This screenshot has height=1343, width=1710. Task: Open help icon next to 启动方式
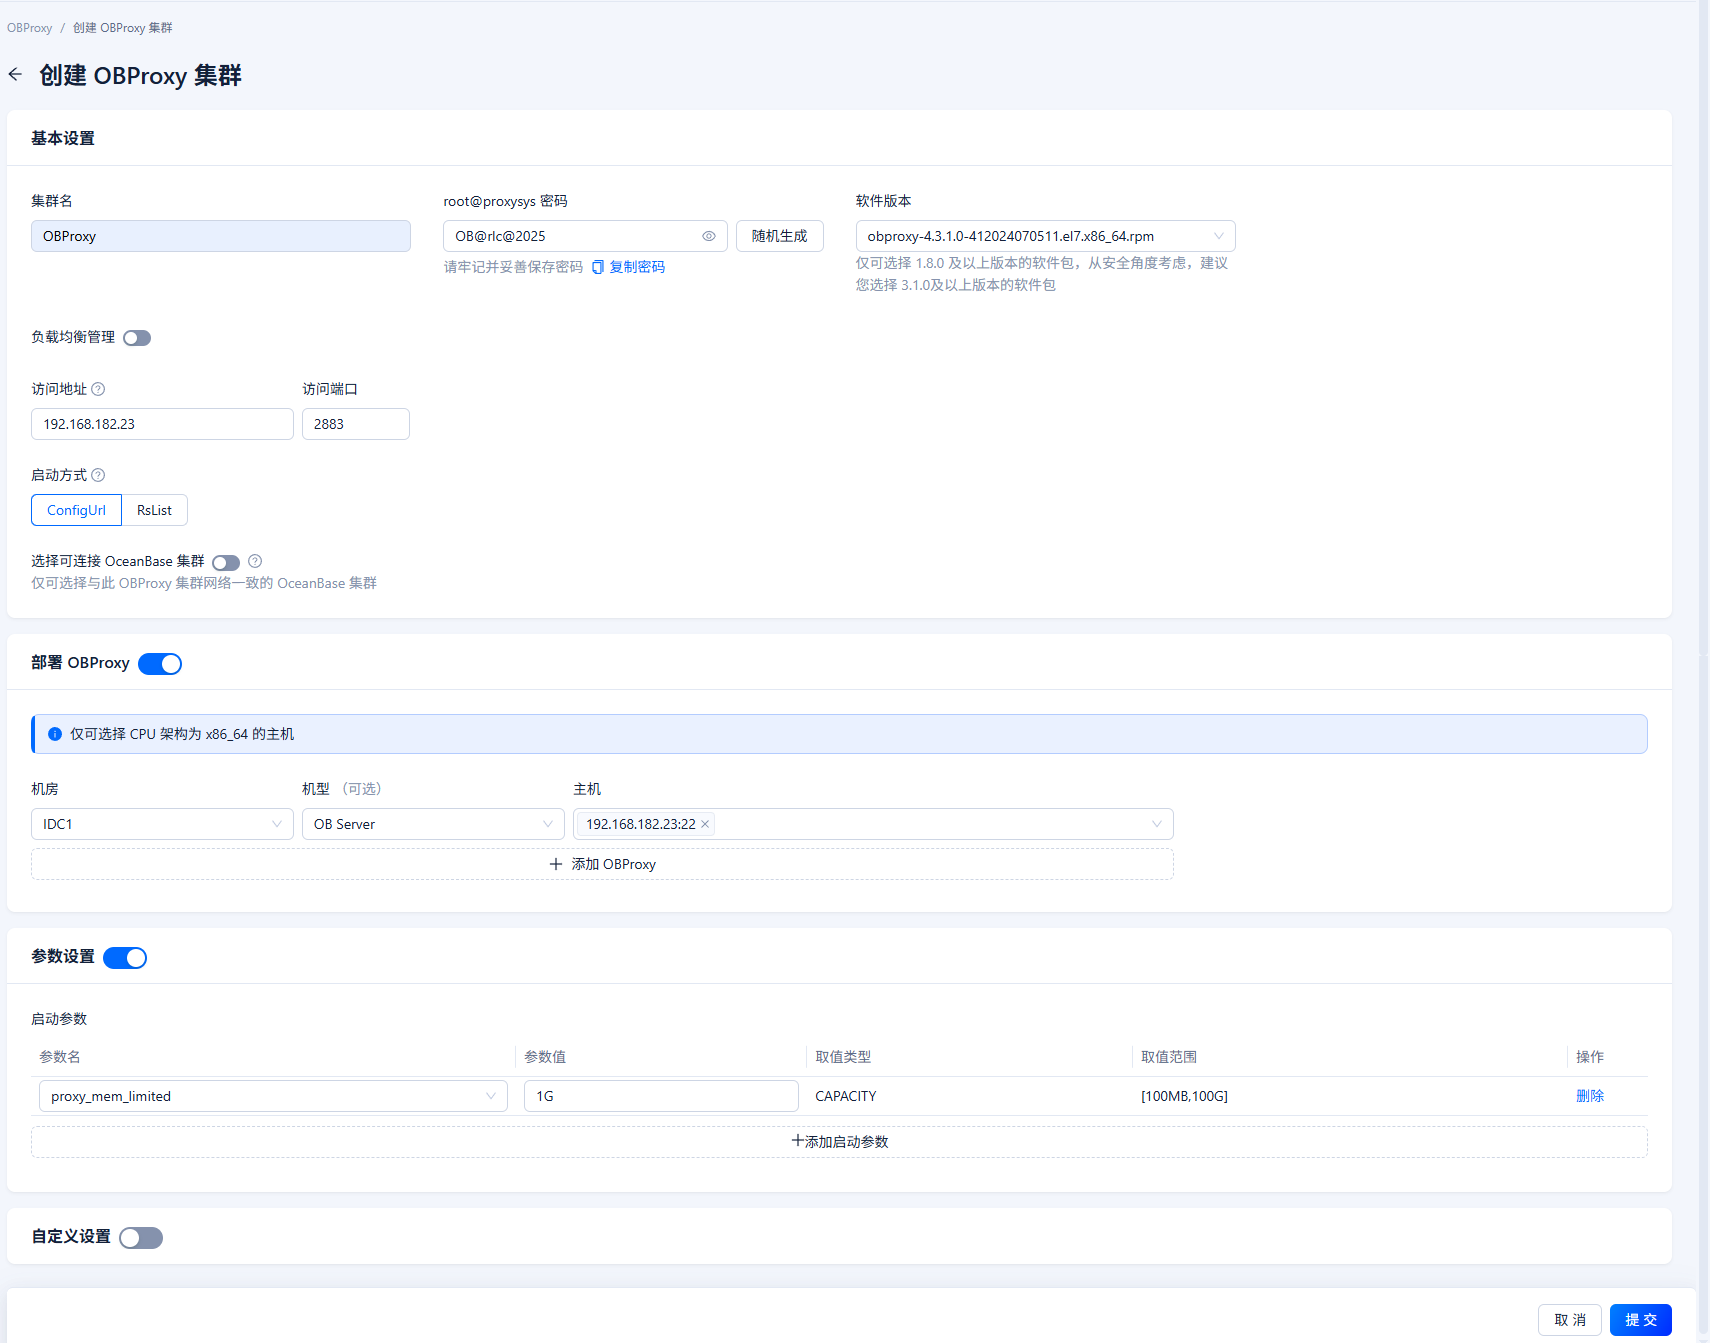(x=98, y=475)
